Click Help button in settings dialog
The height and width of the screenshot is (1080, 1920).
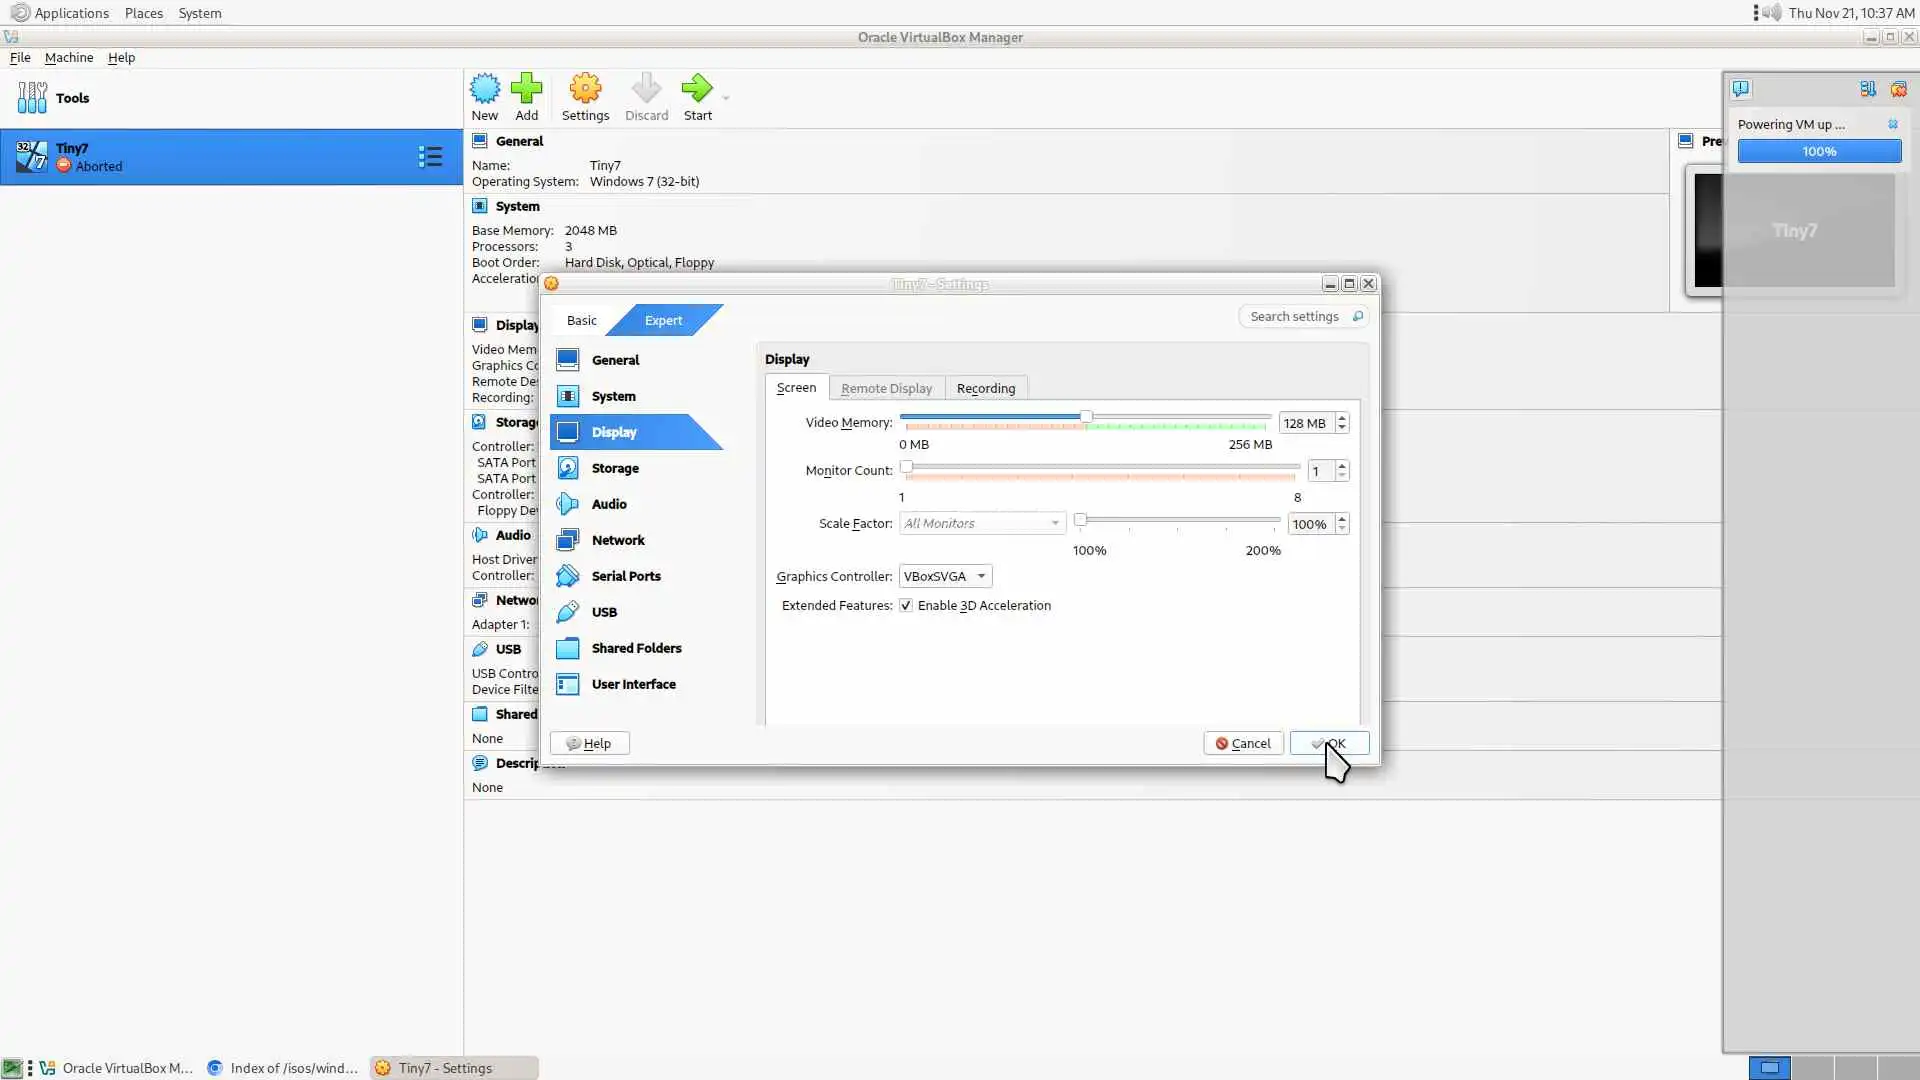[589, 743]
